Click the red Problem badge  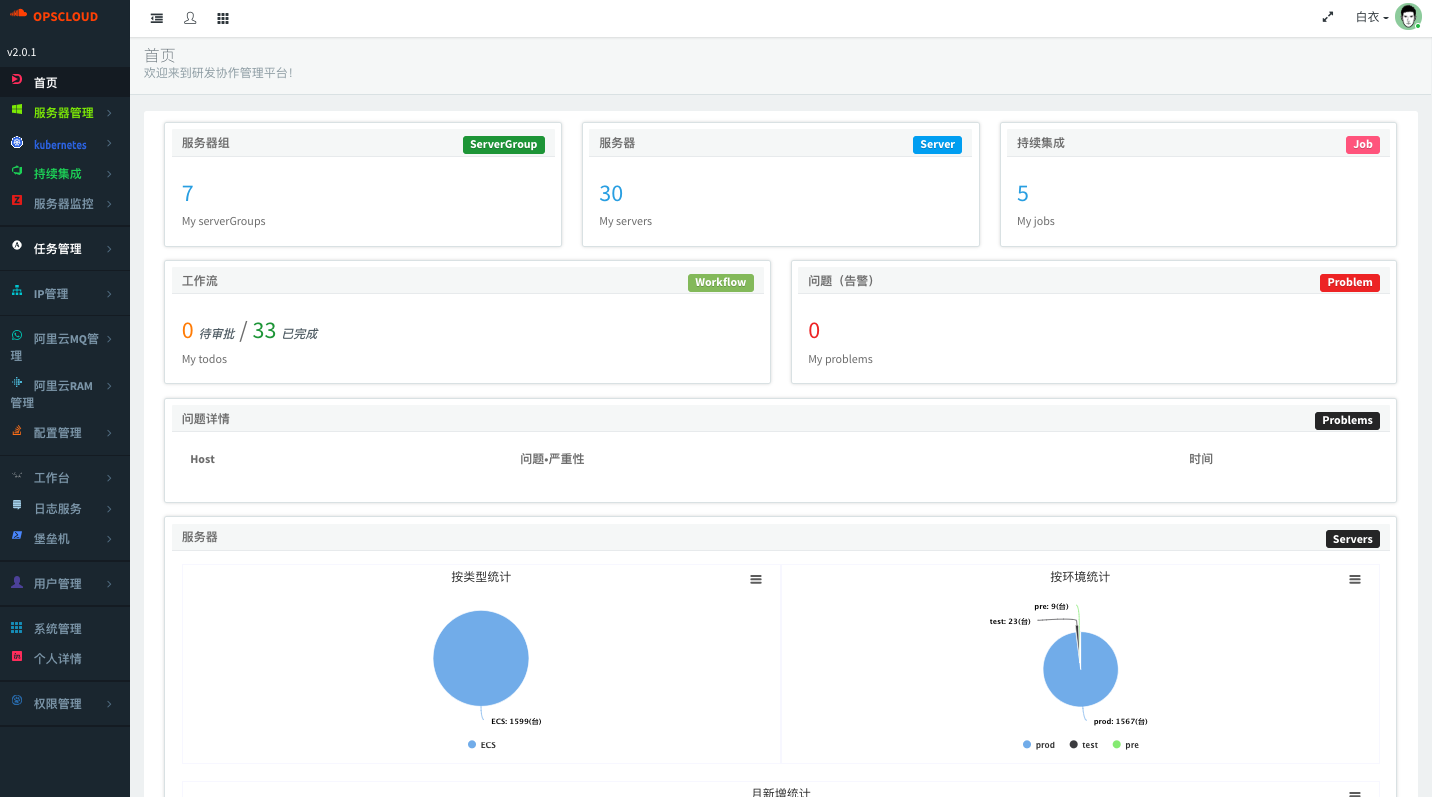[1350, 282]
